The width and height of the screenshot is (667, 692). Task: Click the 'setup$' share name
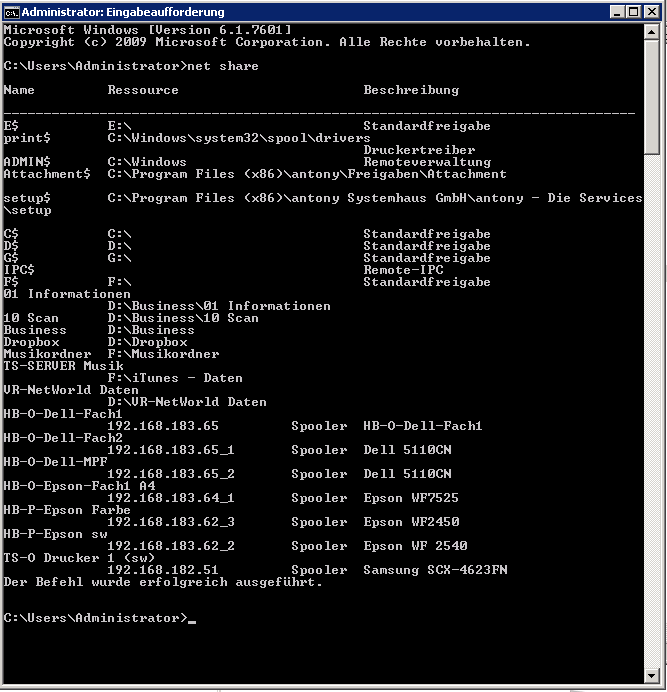click(27, 198)
